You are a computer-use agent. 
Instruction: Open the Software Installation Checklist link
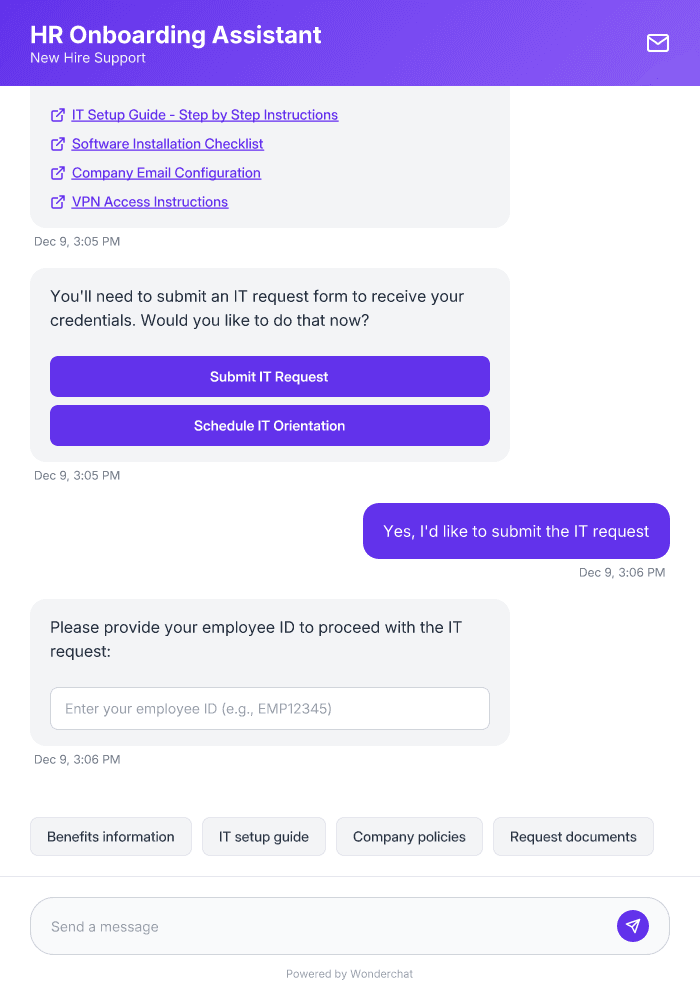coord(167,143)
